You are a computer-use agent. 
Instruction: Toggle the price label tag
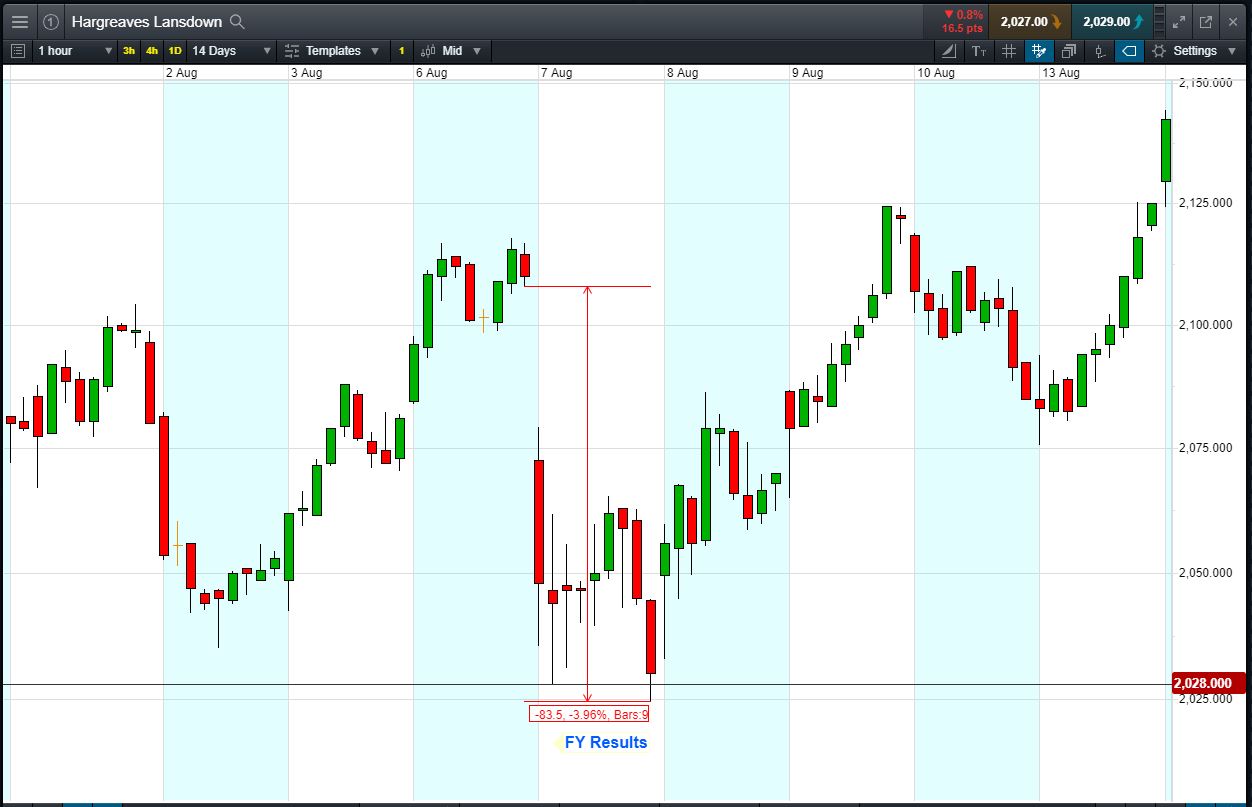[x=1129, y=50]
